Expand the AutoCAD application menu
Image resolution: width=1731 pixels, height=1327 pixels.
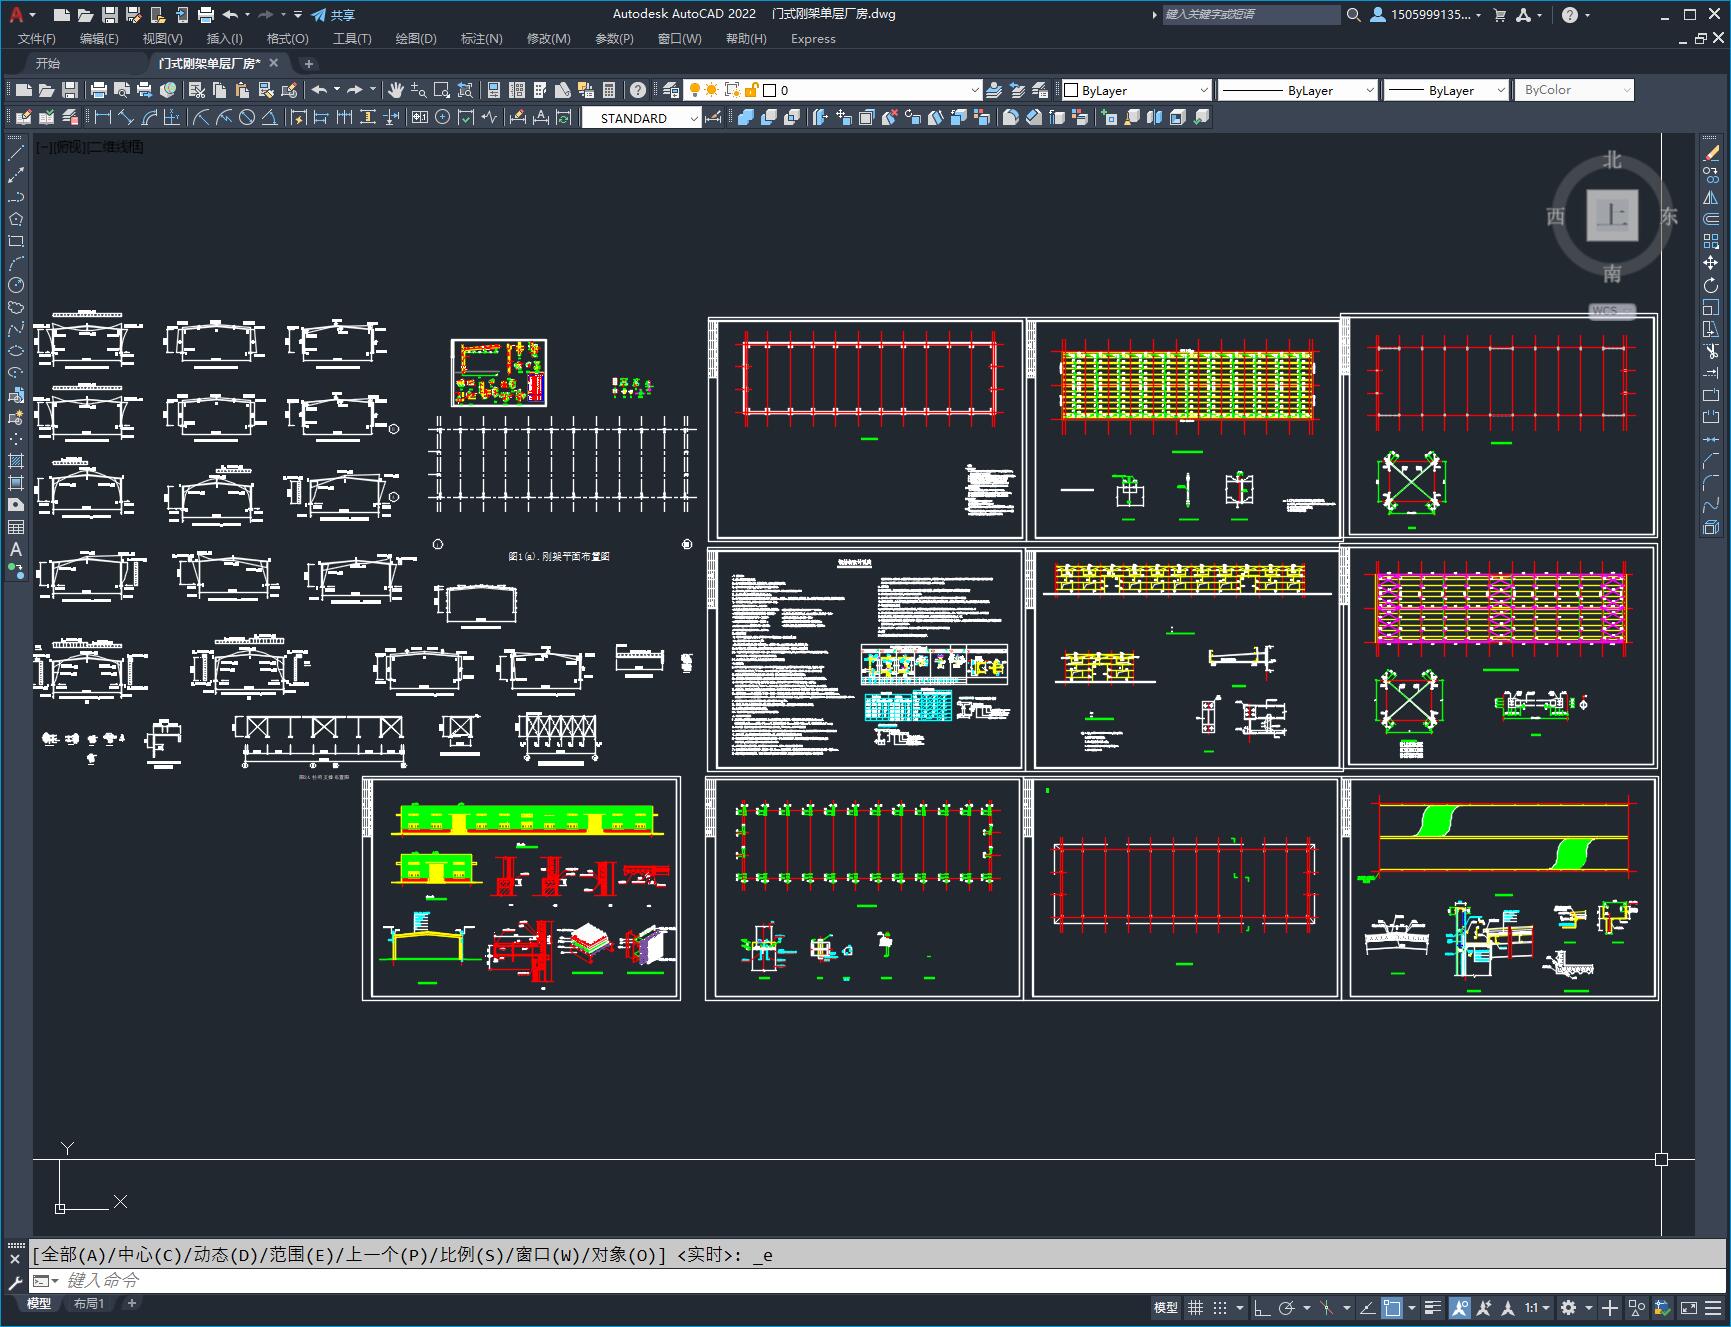20,15
